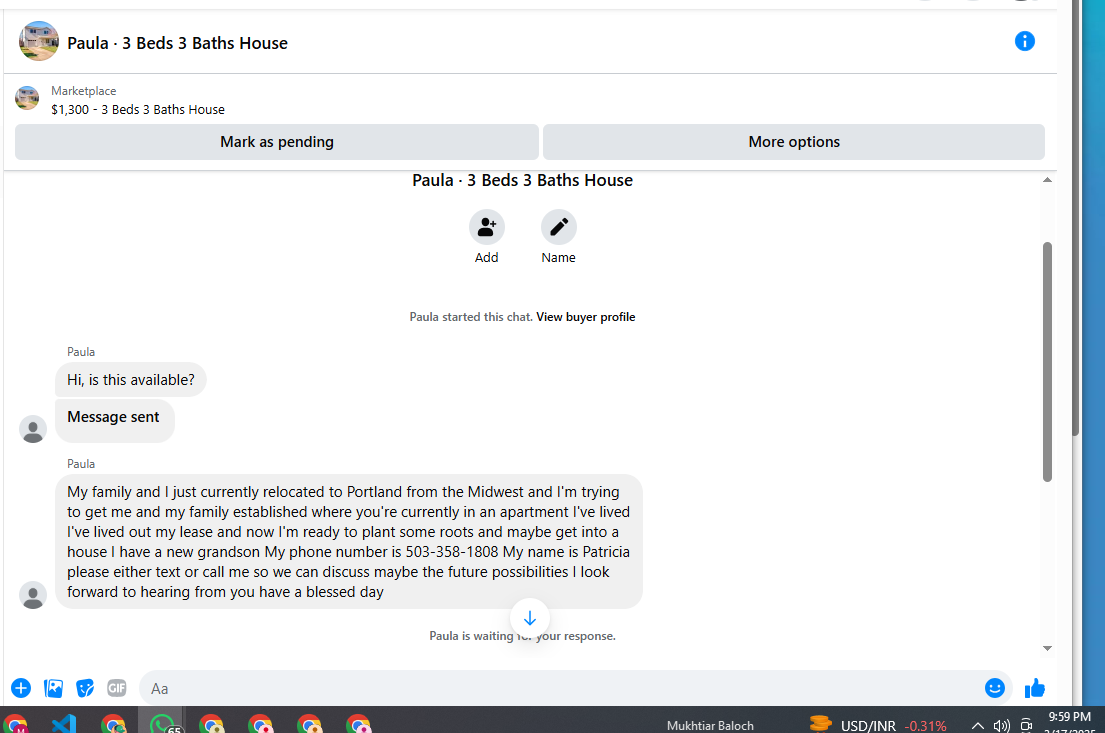Click the volume speaker icon in the tray
This screenshot has width=1105, height=733.
point(1001,725)
